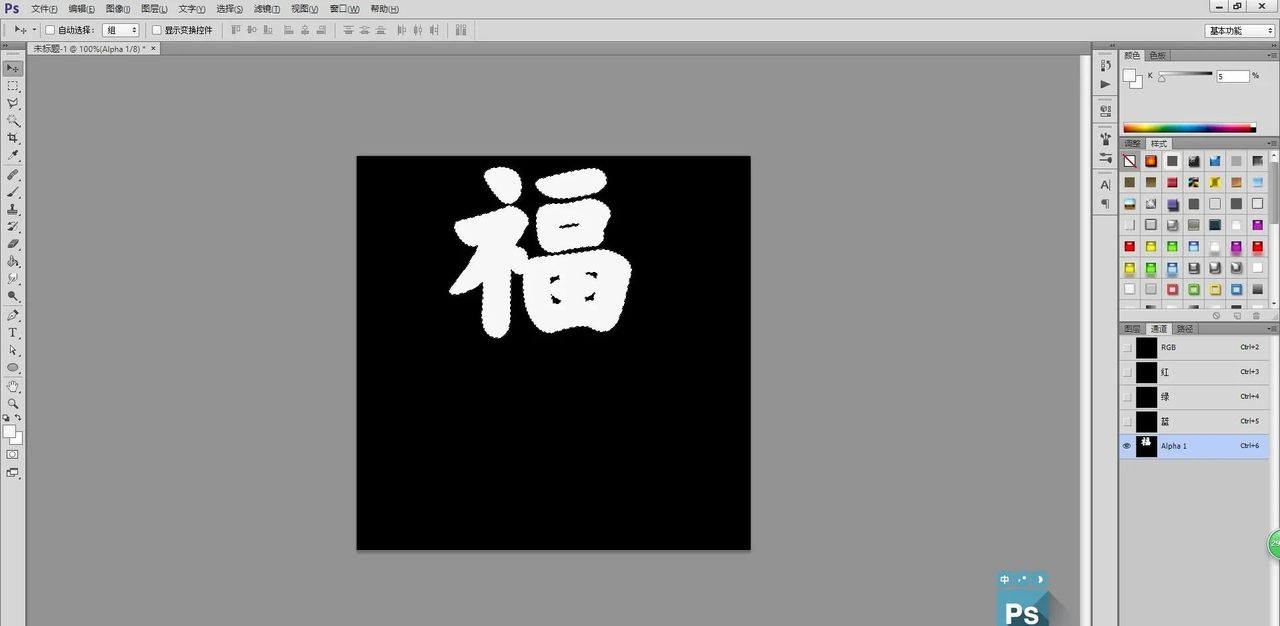Select the Magic Wand tool
Screen dimensions: 1280x626
click(13, 121)
